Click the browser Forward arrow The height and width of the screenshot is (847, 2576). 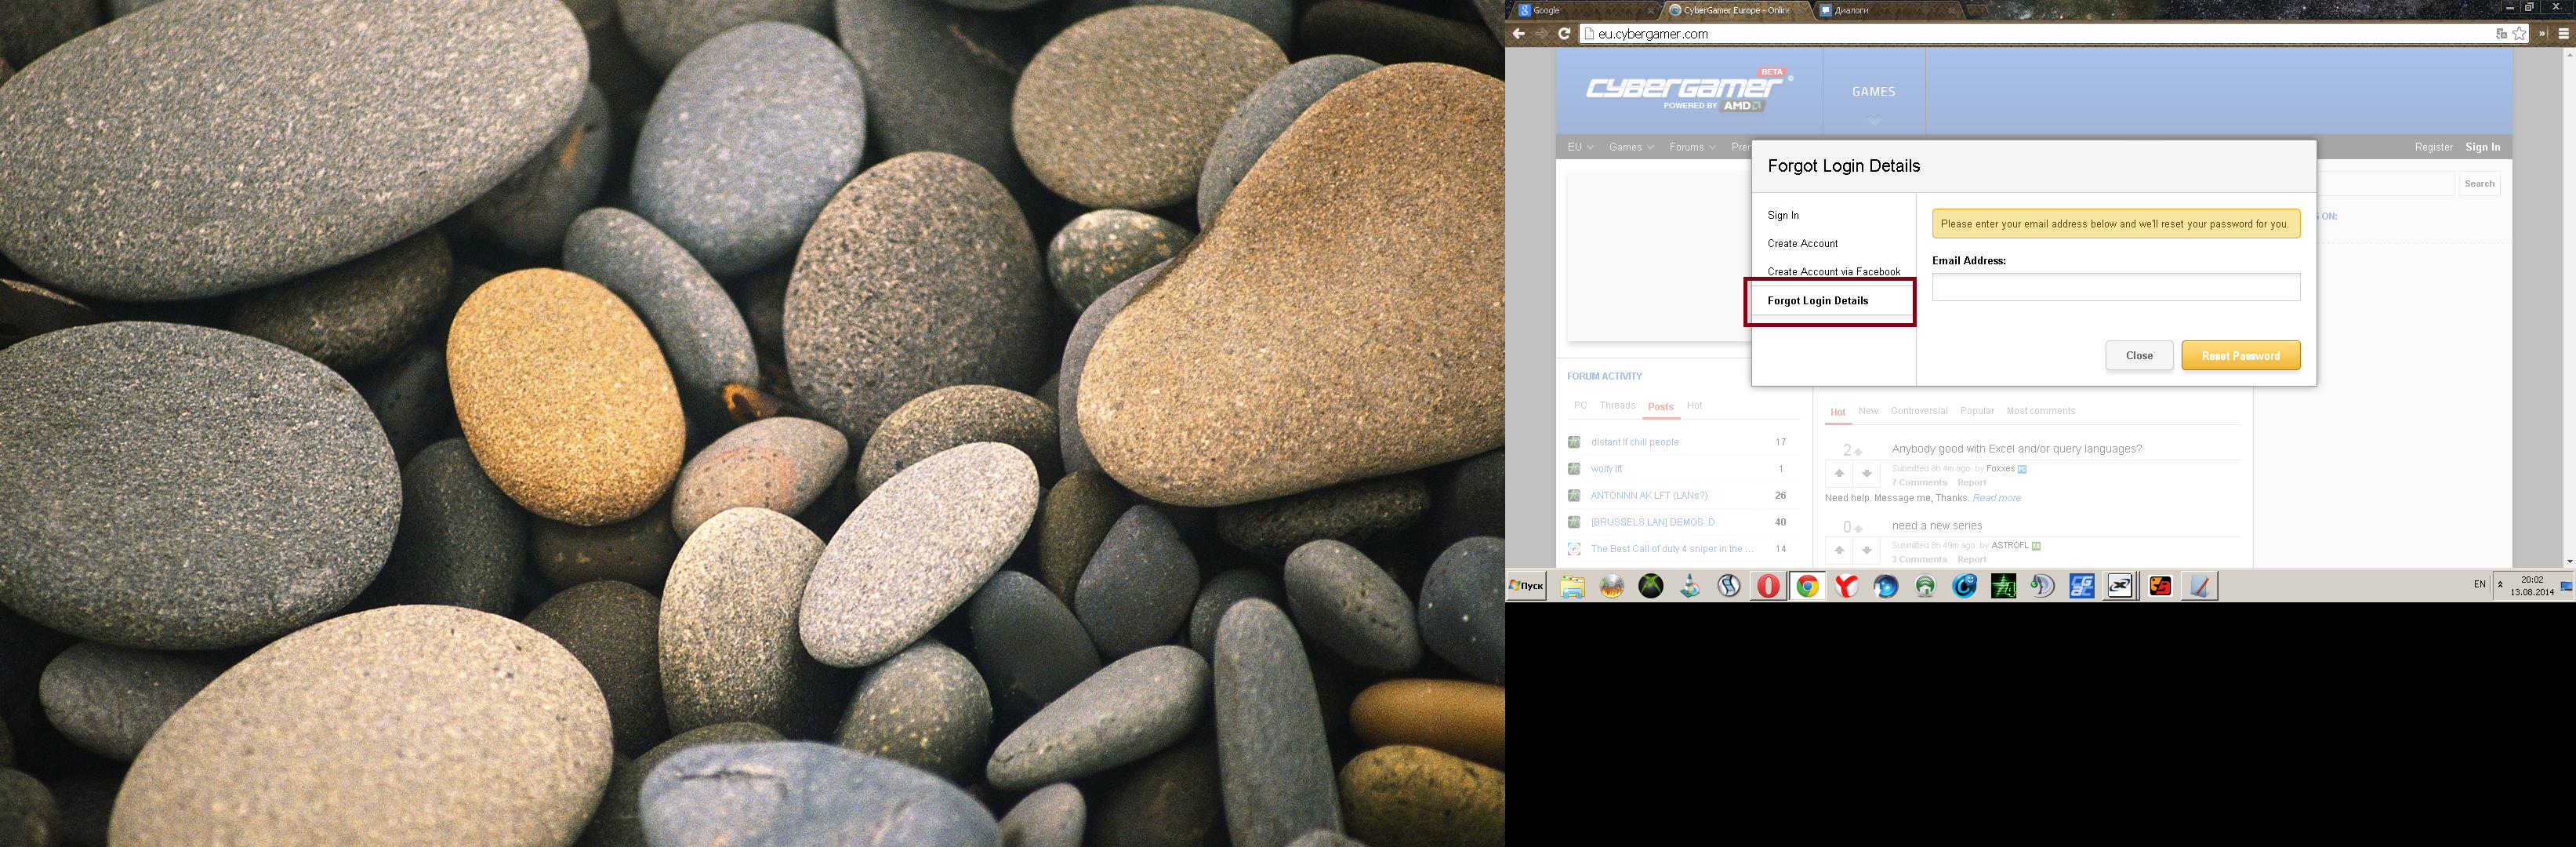point(1541,34)
